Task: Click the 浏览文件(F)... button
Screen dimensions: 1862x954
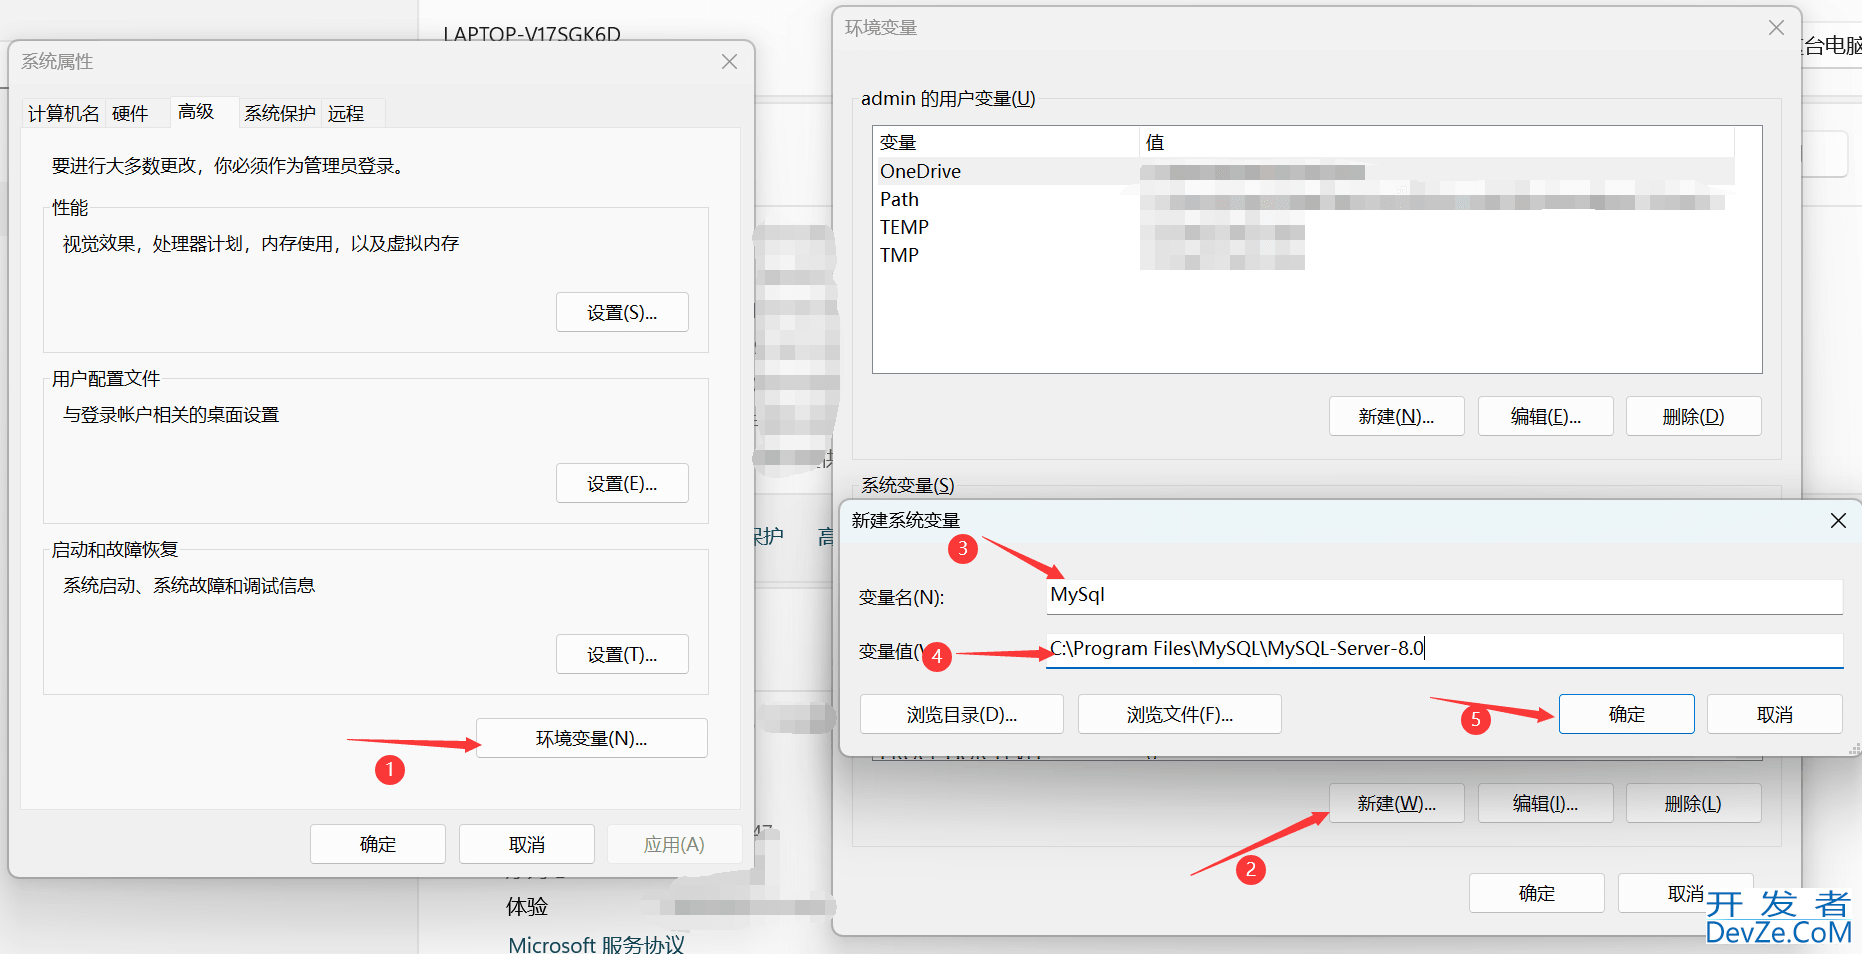Action: click(x=1180, y=714)
